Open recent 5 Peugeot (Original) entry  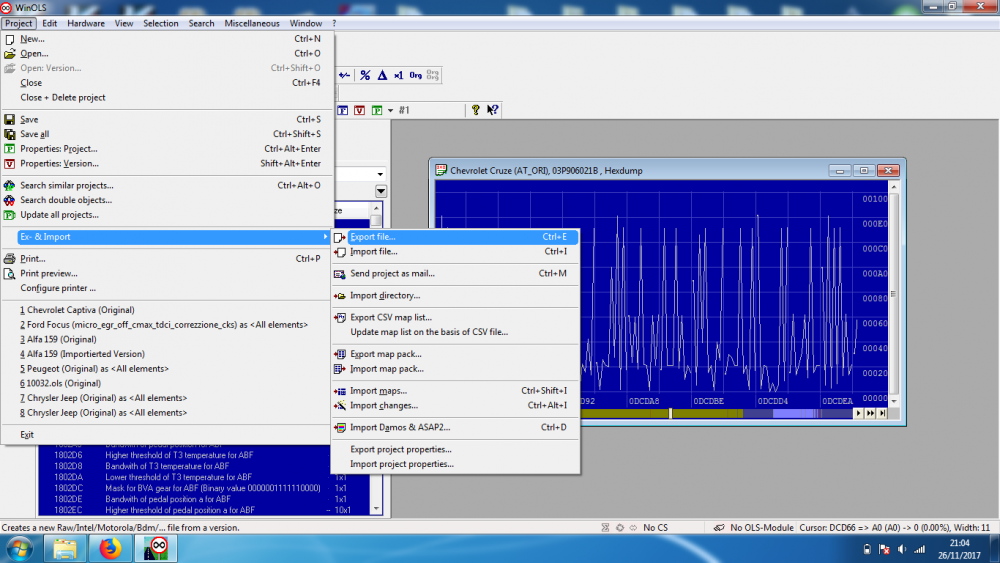click(x=166, y=369)
